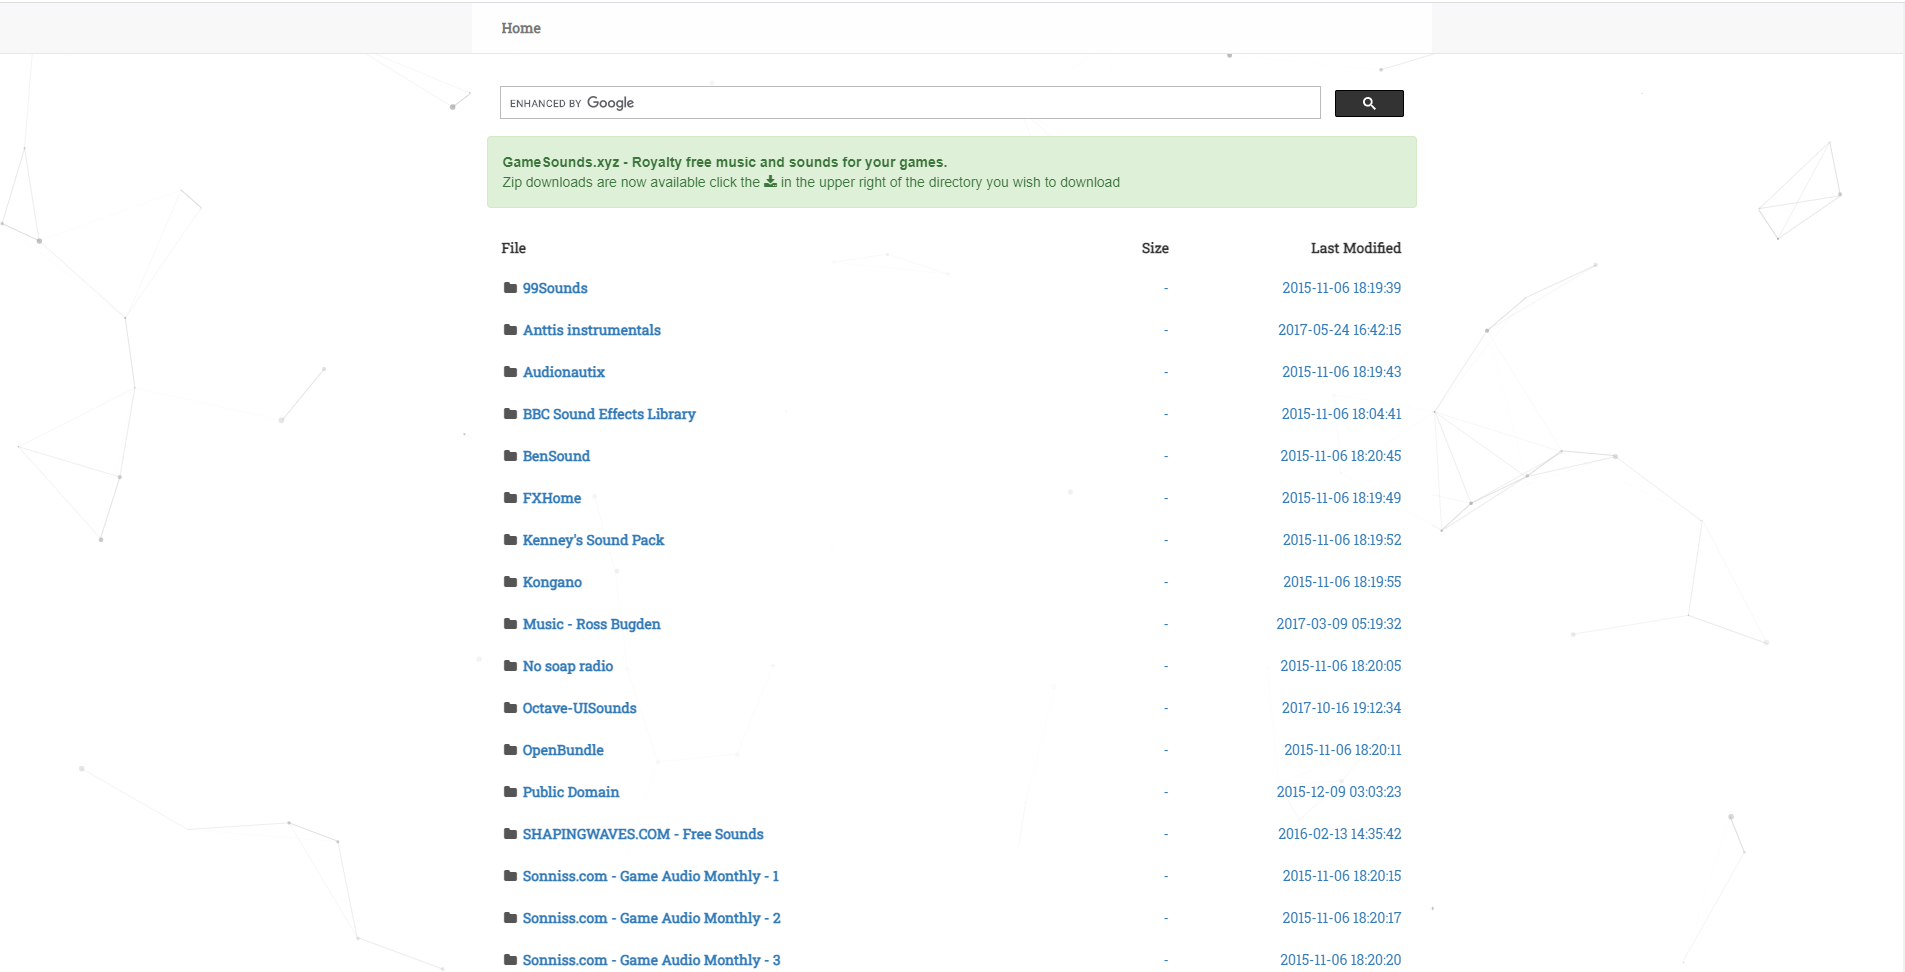Click the No soap radio folder icon
1905x972 pixels.
tap(510, 666)
